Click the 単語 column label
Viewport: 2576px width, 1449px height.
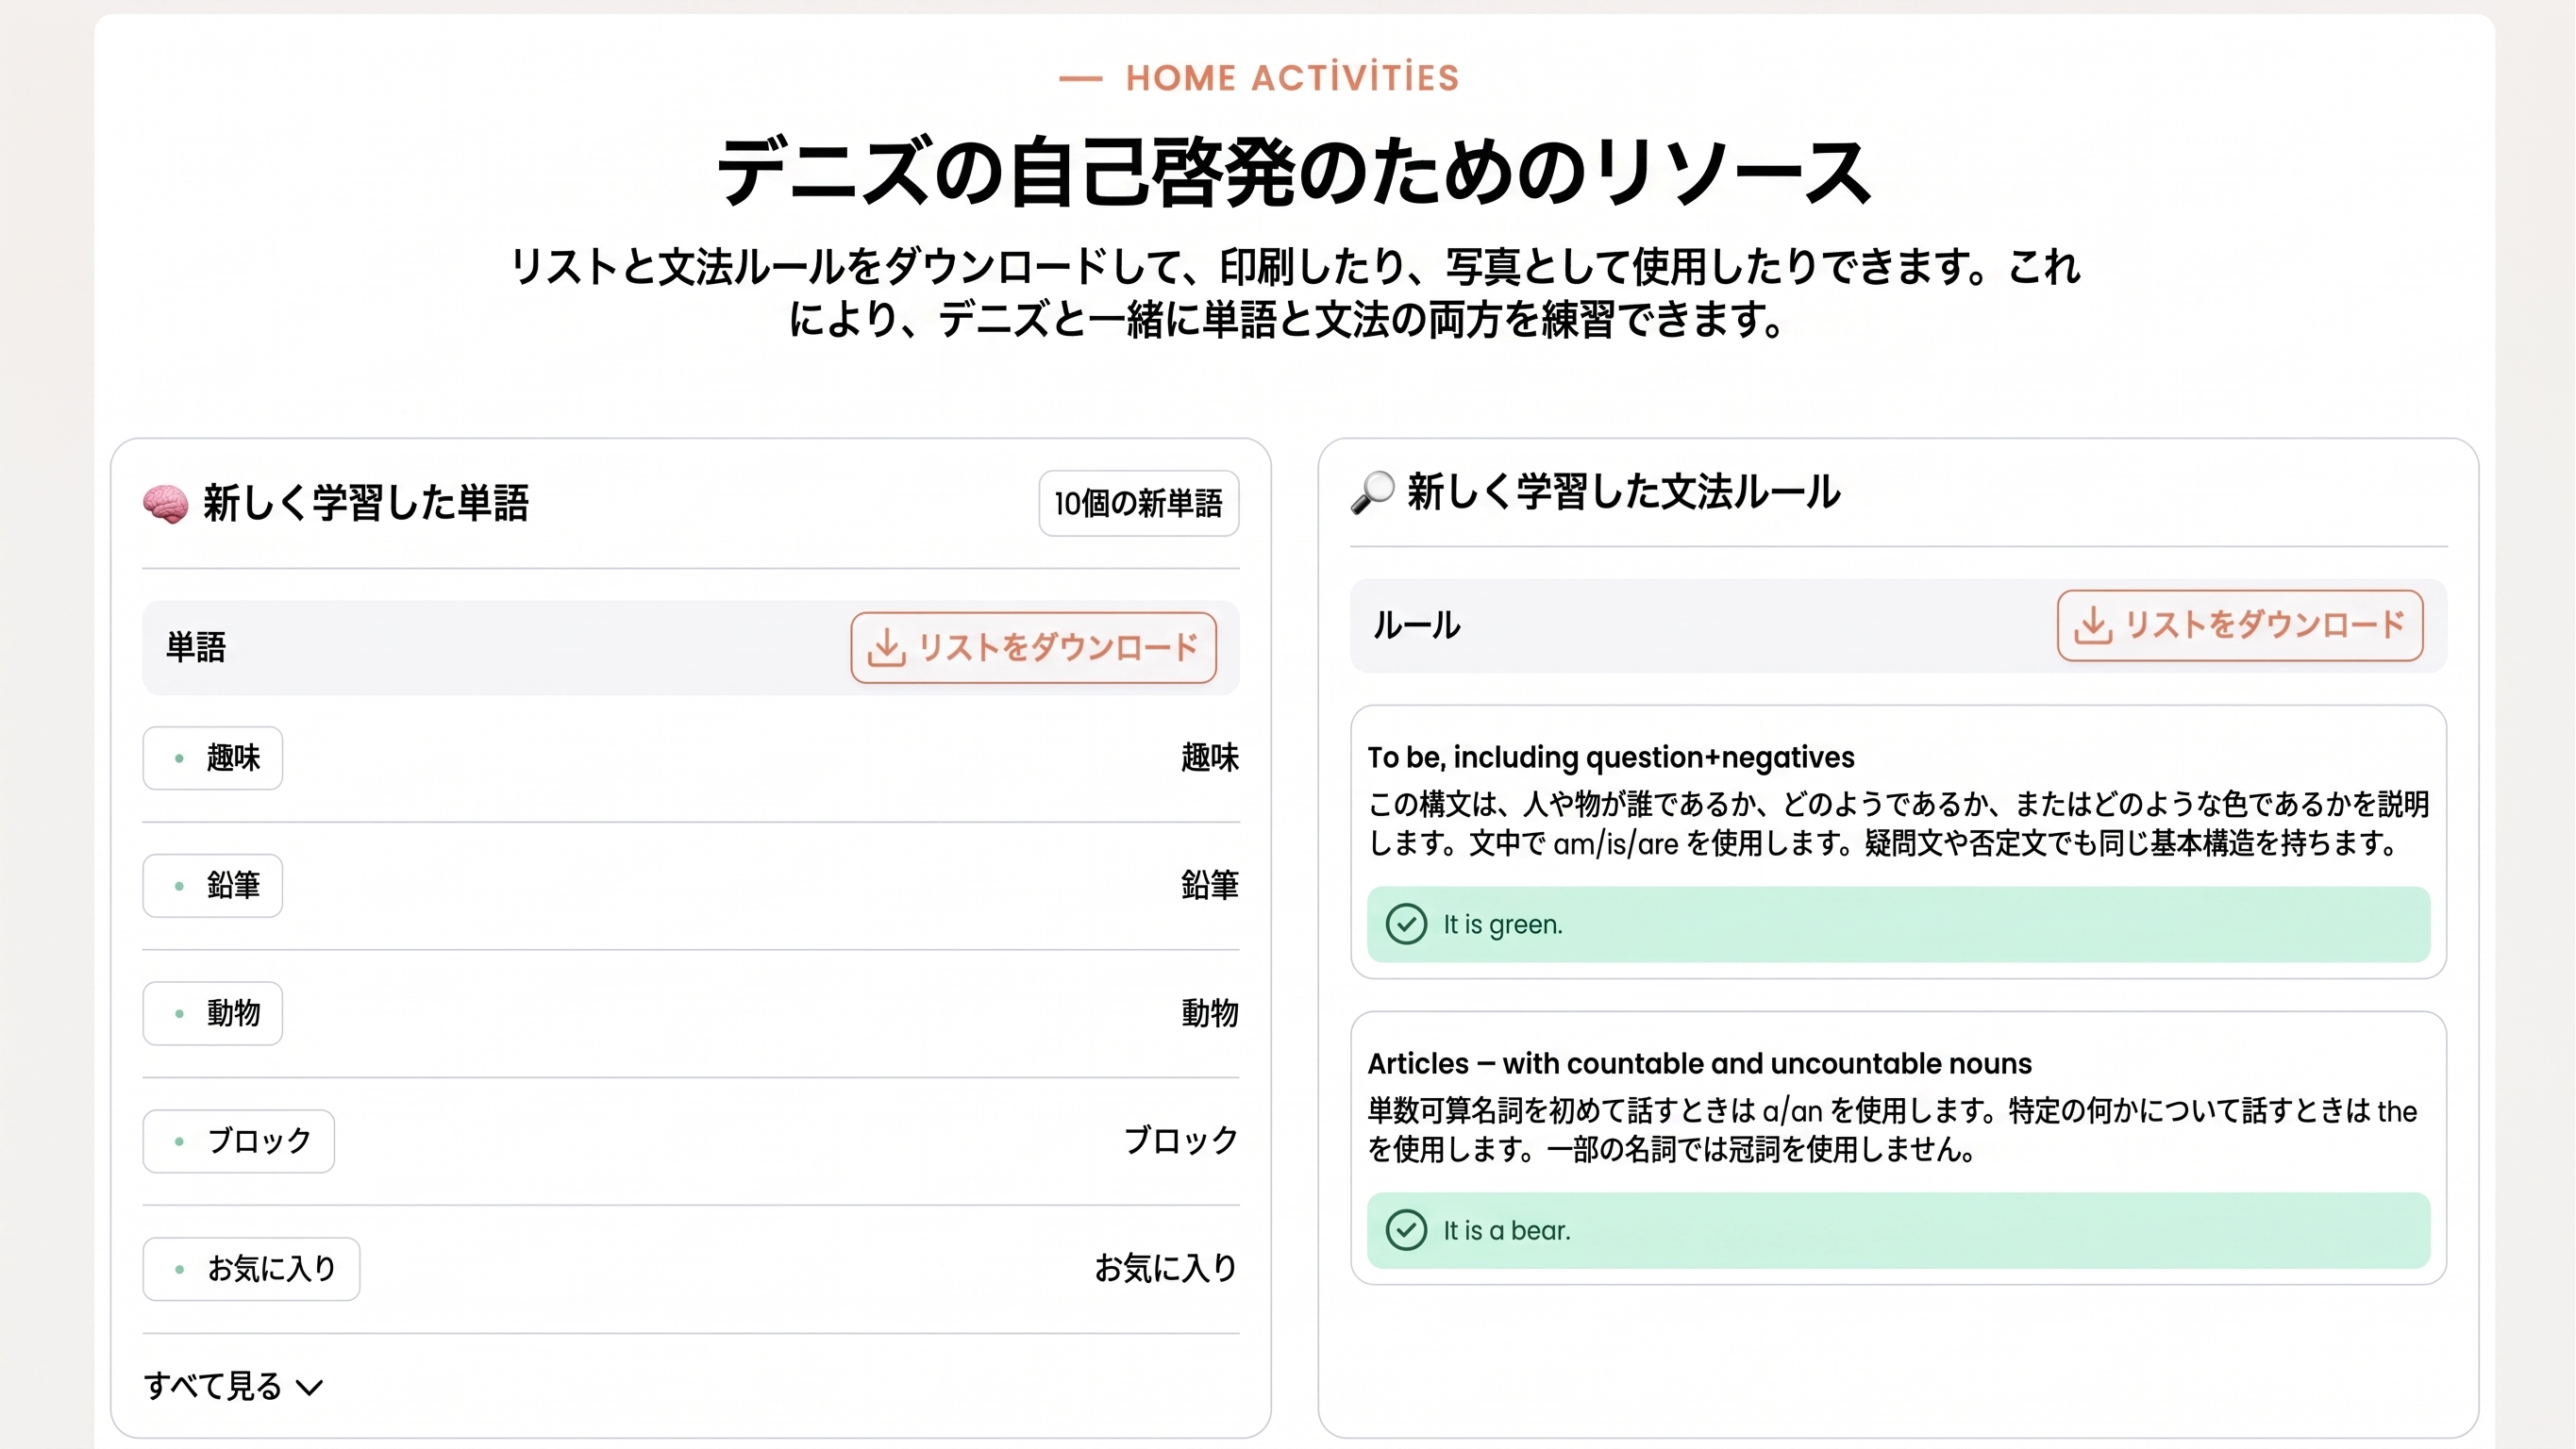pyautogui.click(x=196, y=647)
